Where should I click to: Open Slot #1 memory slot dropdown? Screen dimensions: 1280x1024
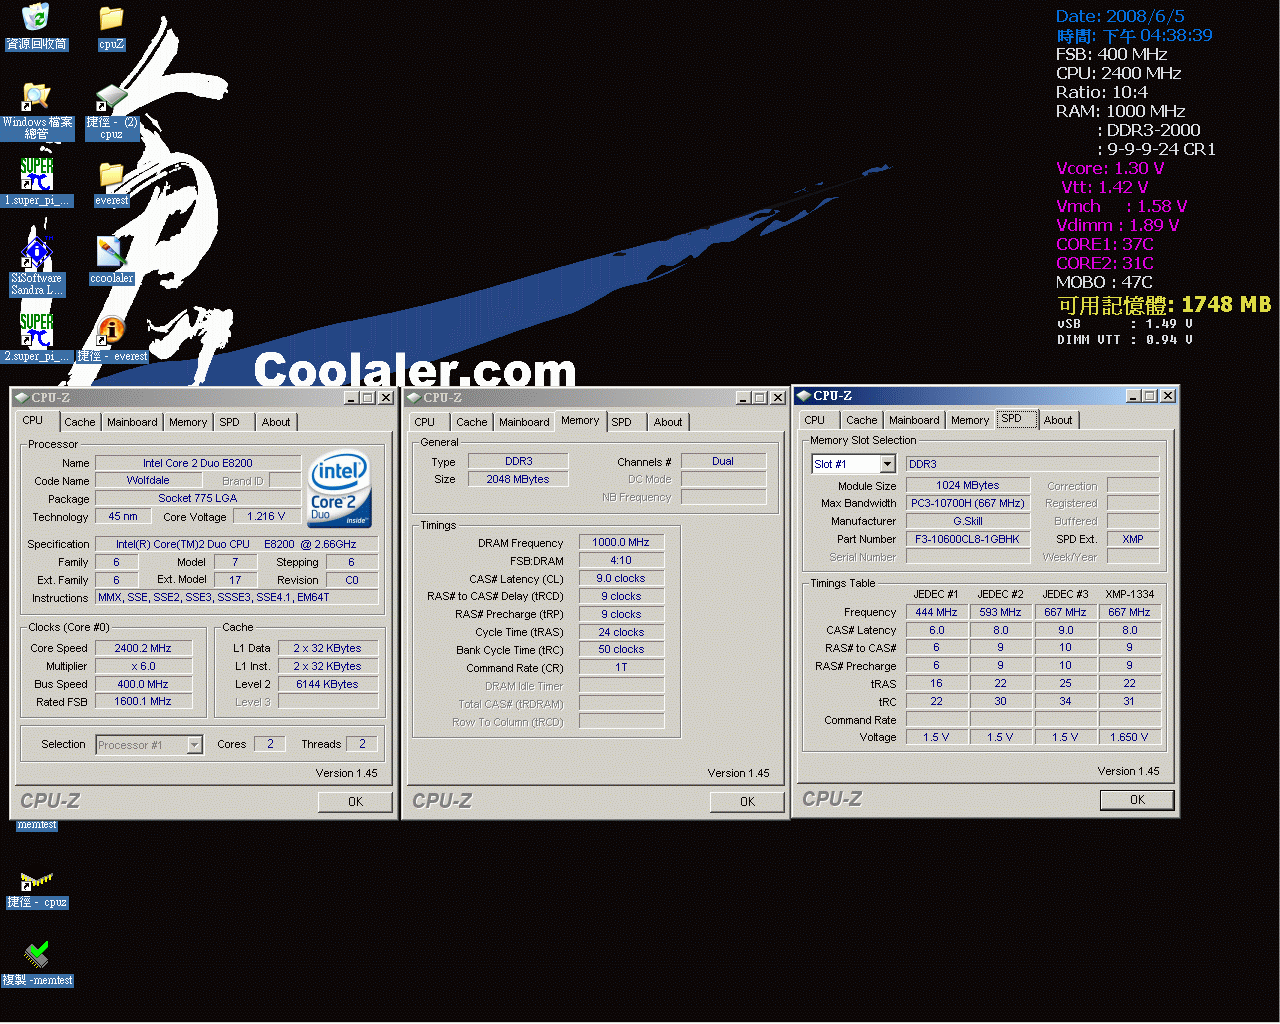coord(887,464)
